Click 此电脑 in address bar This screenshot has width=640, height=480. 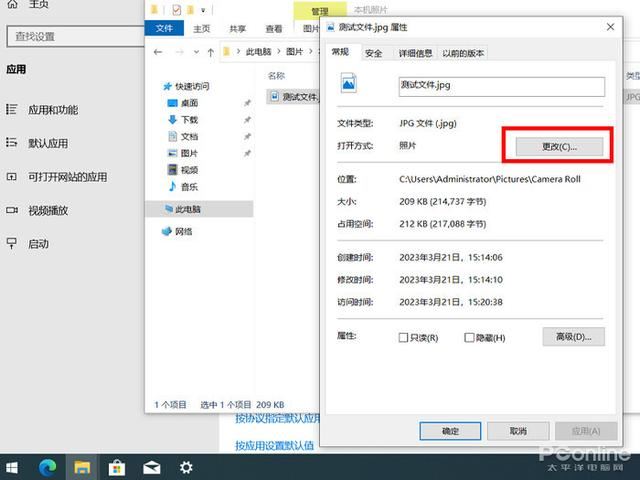tap(258, 52)
